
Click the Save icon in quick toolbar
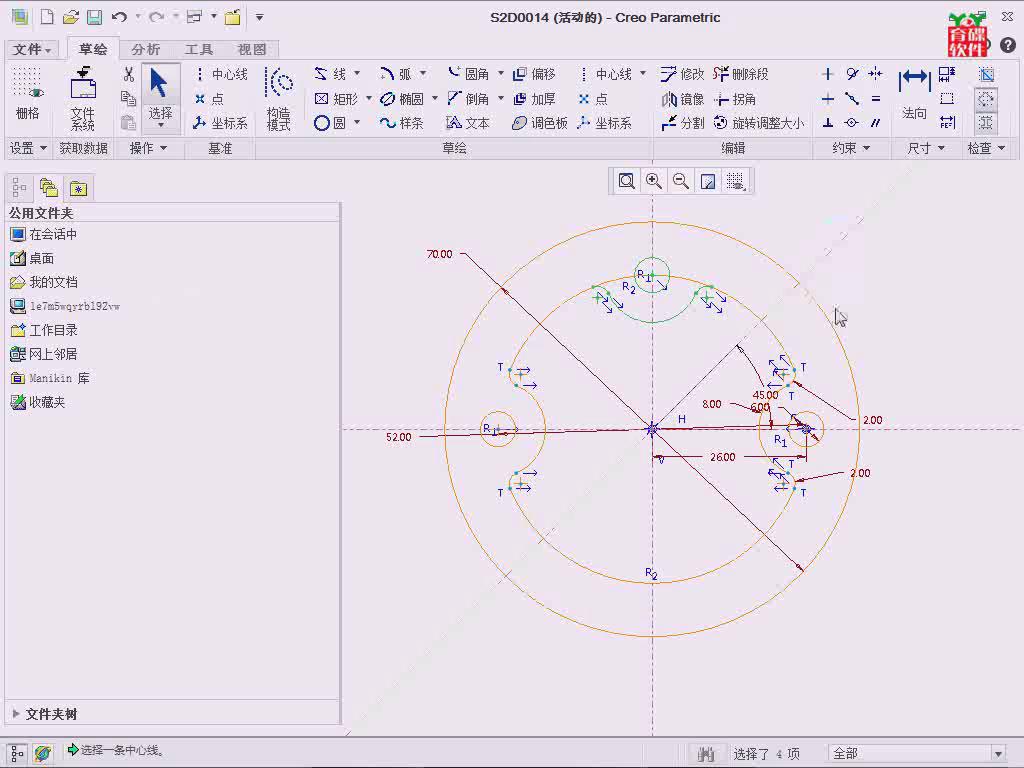coord(95,18)
